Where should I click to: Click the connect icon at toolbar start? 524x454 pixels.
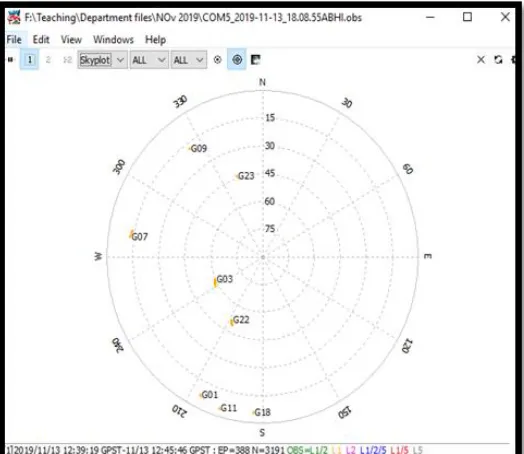pyautogui.click(x=11, y=60)
